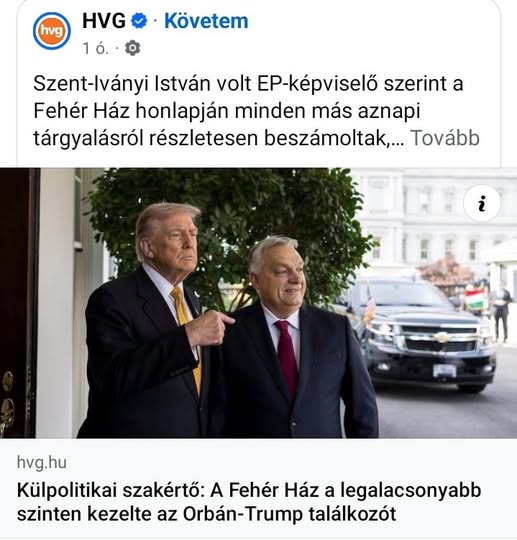Image resolution: width=517 pixels, height=540 pixels.
Task: Click the post text line "Fehér Ház honlapján minden más aznapi"
Action: pyautogui.click(x=227, y=111)
